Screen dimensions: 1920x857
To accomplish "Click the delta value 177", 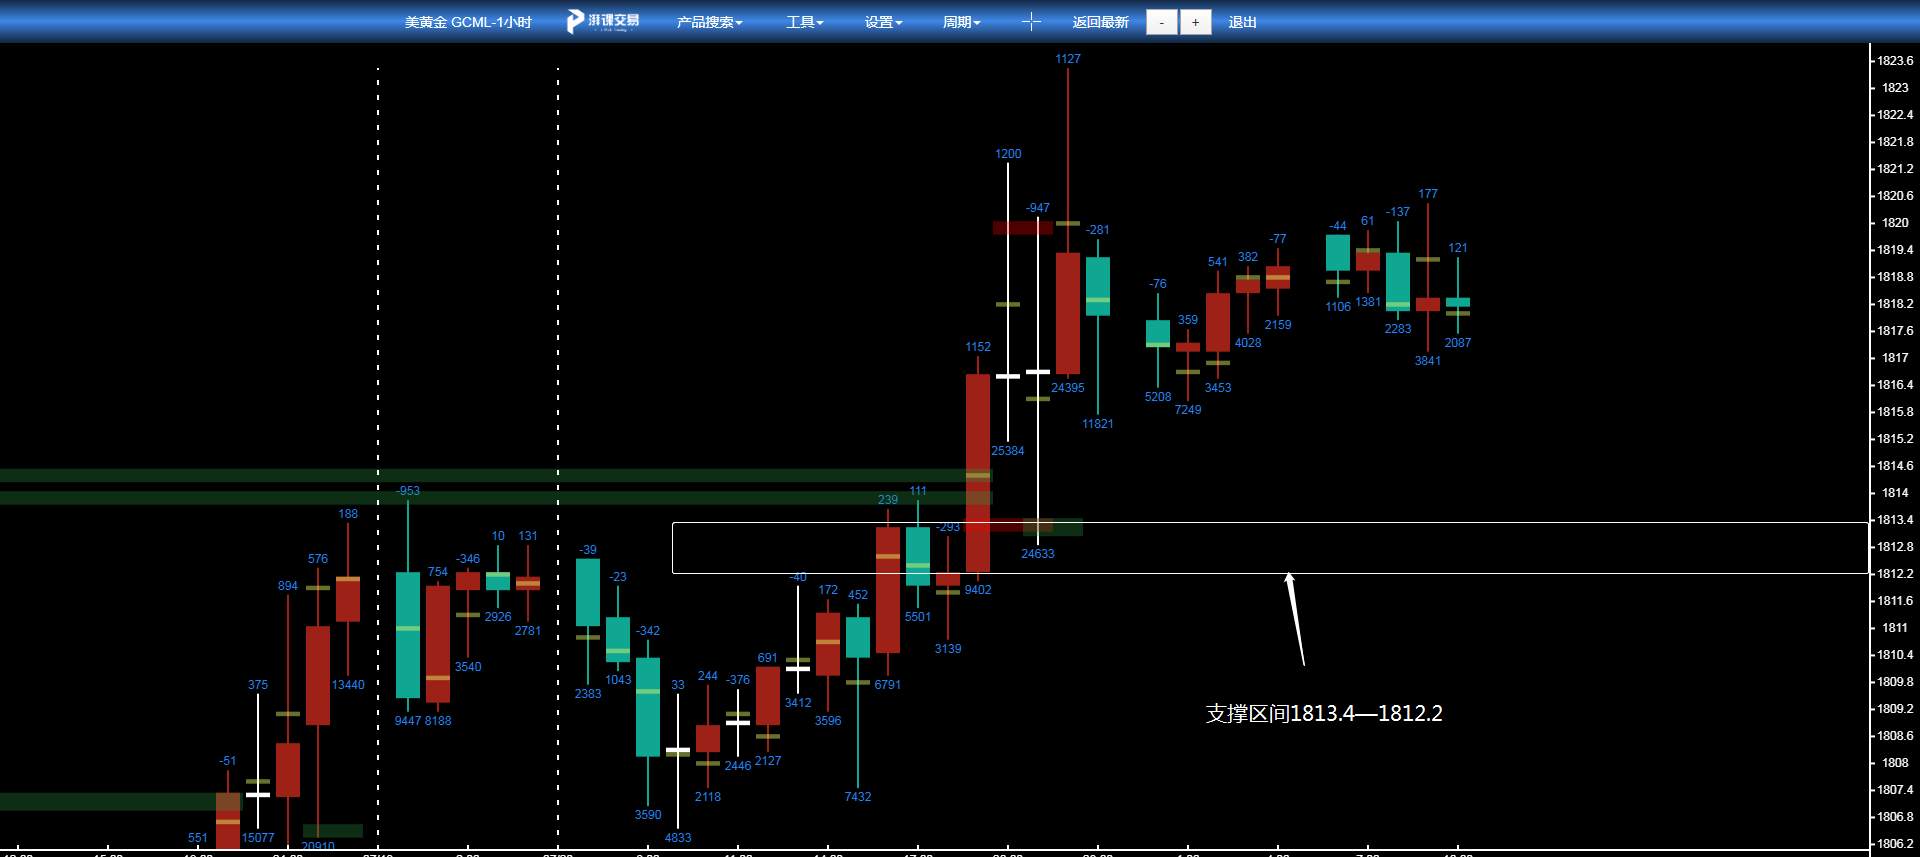I will [x=1428, y=194].
